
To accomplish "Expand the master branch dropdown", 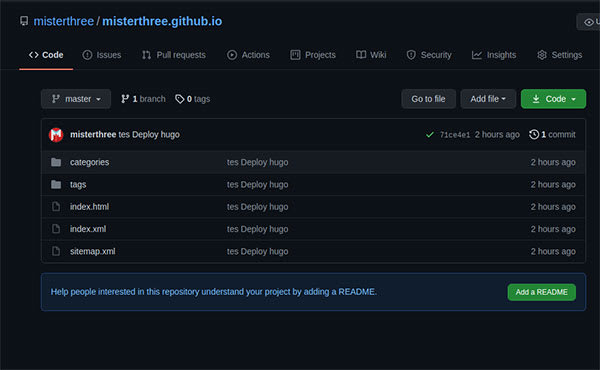I will coord(76,99).
